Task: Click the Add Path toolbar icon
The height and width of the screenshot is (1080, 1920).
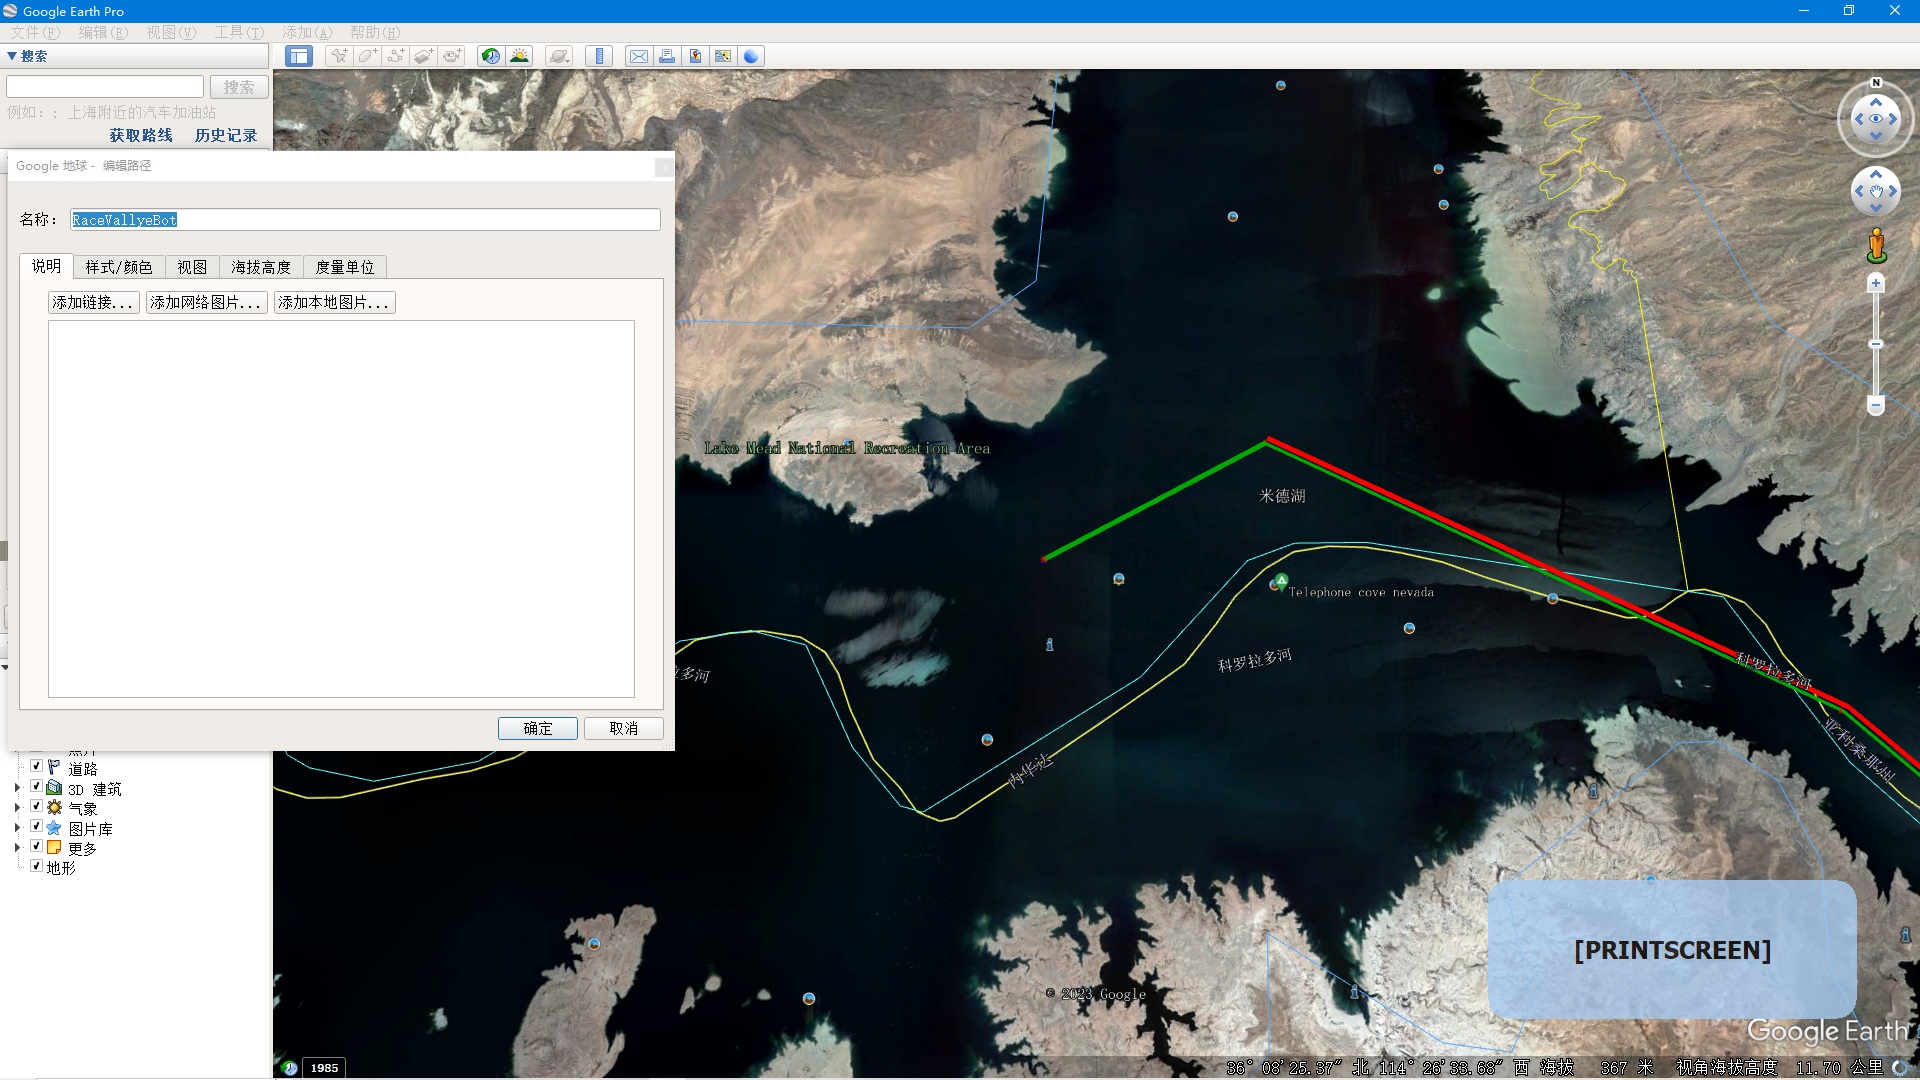Action: pos(396,56)
